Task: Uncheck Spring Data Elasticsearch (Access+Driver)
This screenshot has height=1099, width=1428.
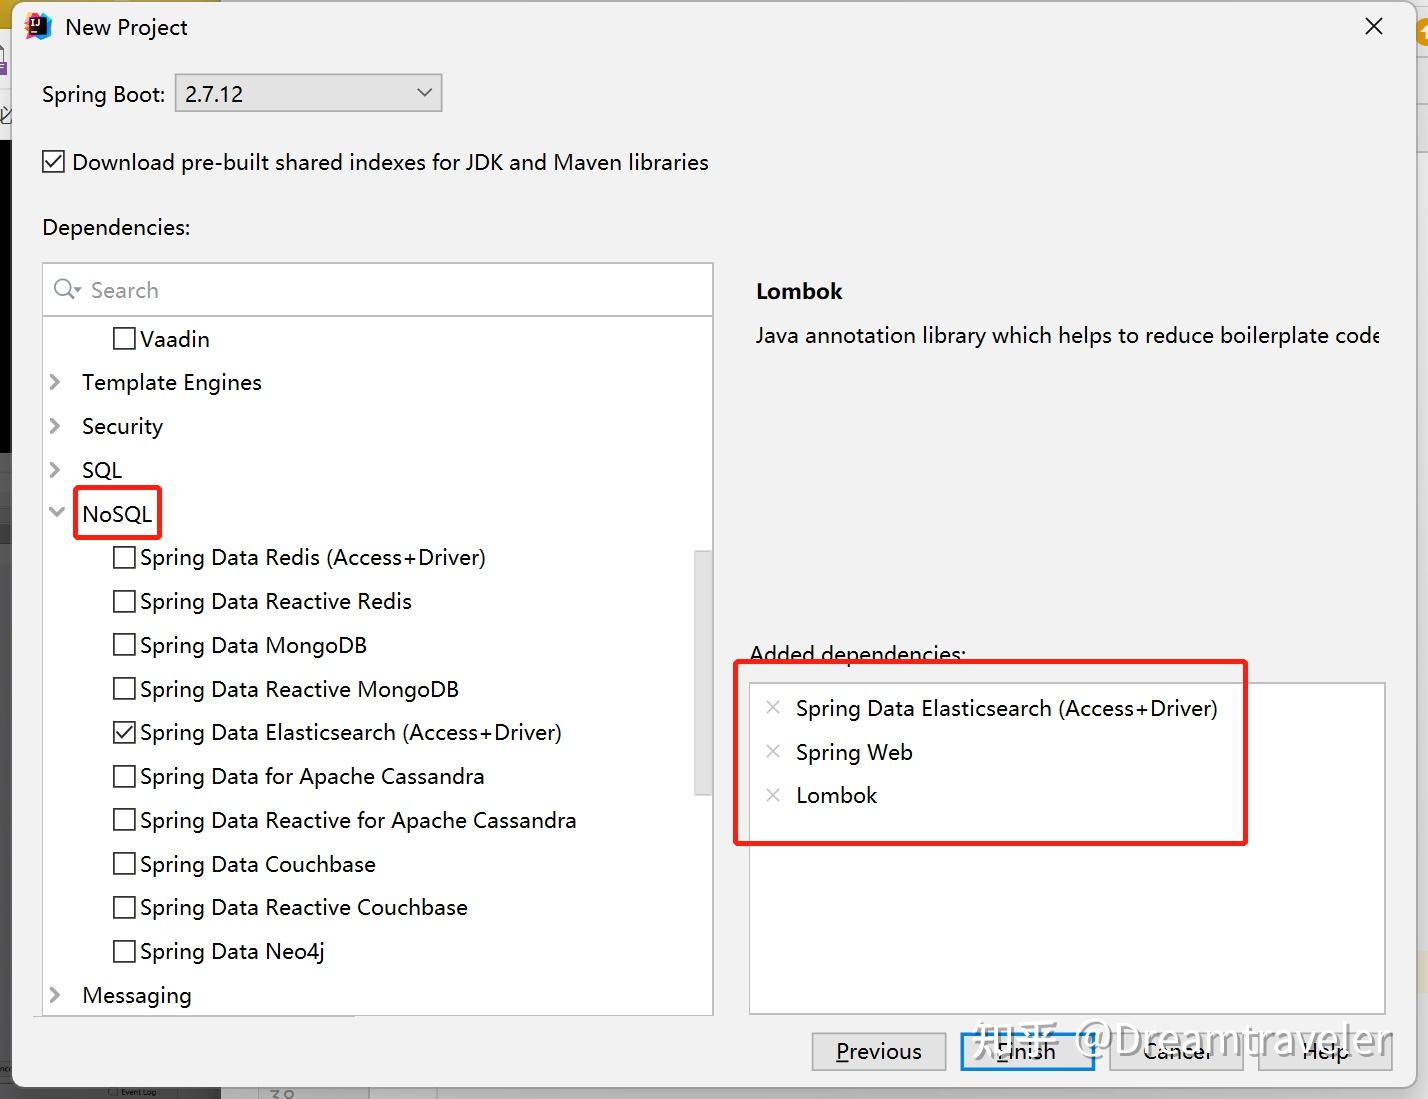Action: pos(124,733)
